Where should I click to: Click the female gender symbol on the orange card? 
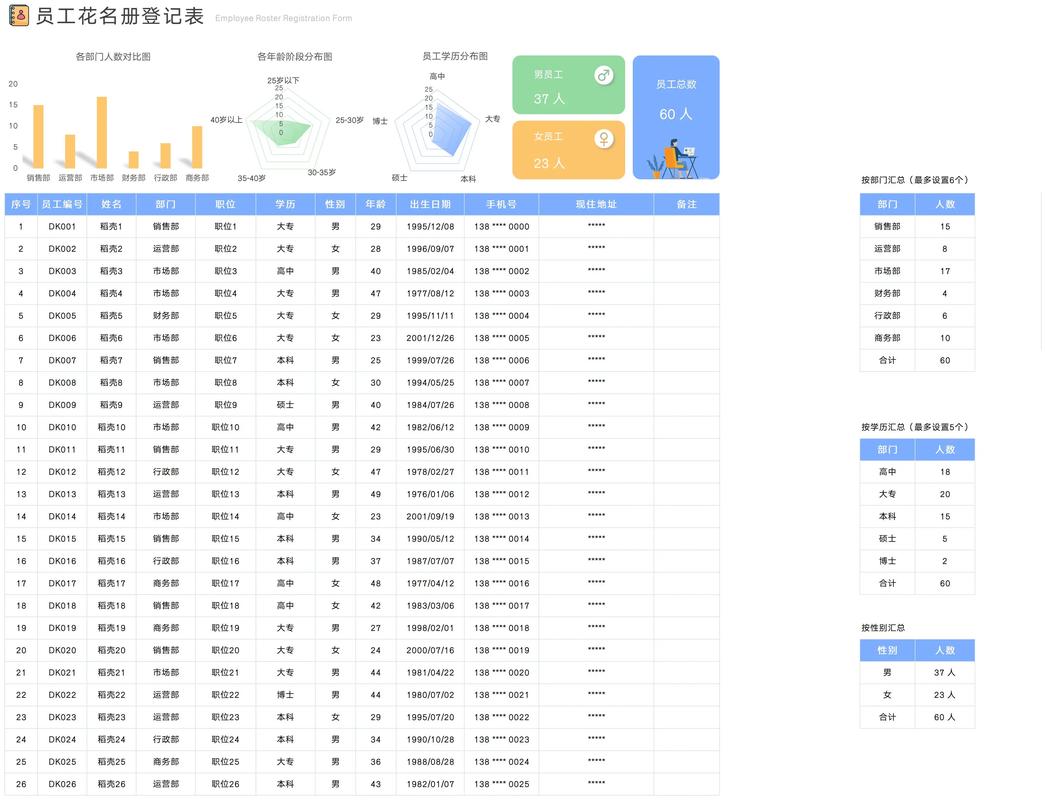point(604,137)
